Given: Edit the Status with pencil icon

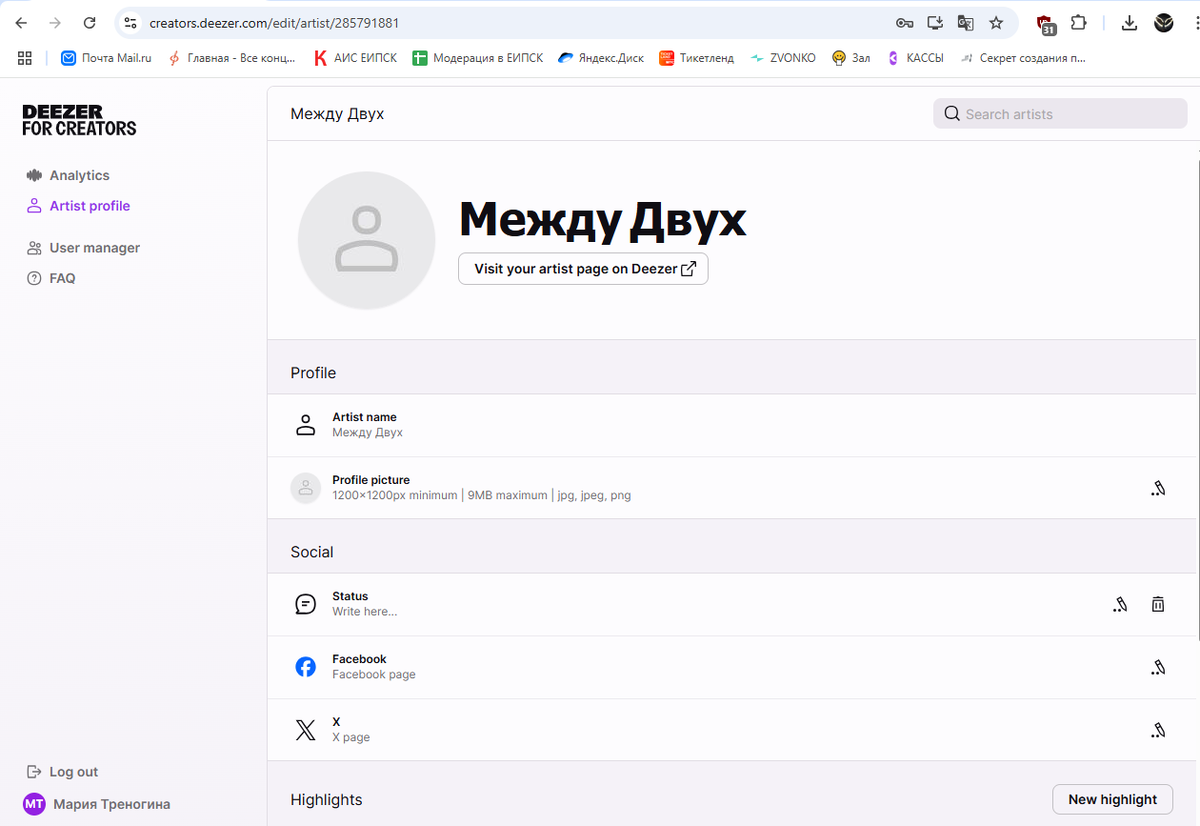Looking at the screenshot, I should pyautogui.click(x=1120, y=604).
